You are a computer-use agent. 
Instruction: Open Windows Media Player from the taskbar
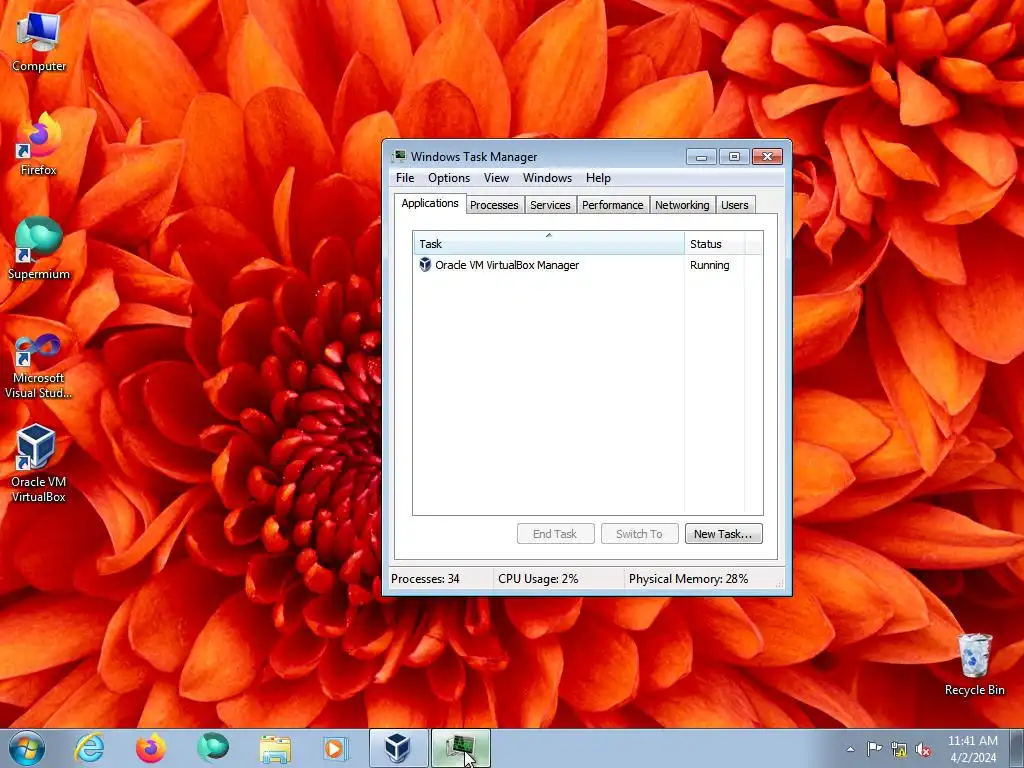pos(336,748)
